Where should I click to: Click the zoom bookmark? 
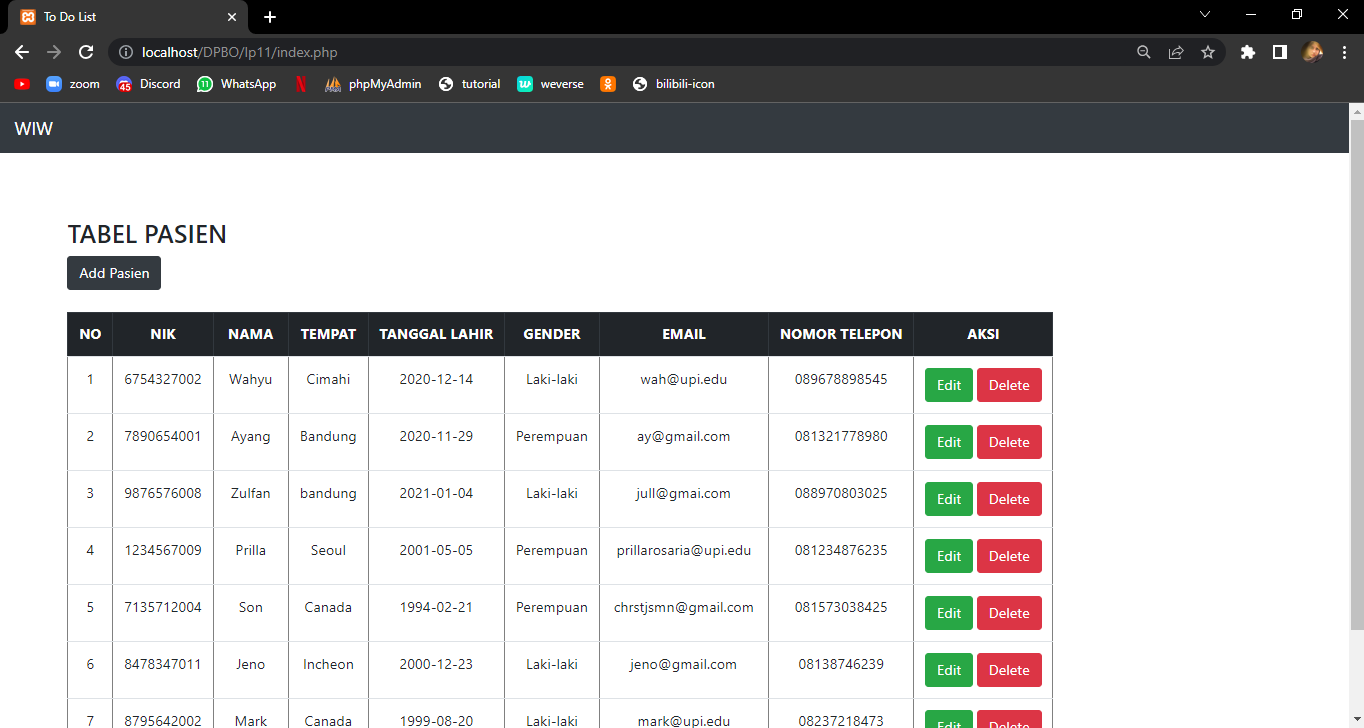tap(72, 84)
